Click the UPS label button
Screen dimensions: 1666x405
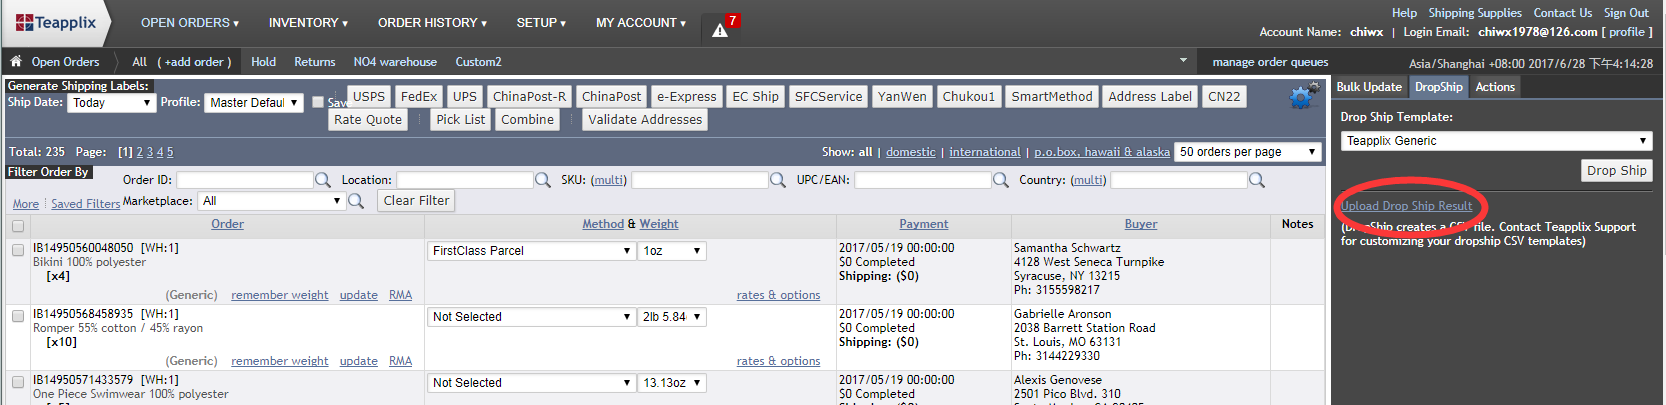(x=465, y=97)
